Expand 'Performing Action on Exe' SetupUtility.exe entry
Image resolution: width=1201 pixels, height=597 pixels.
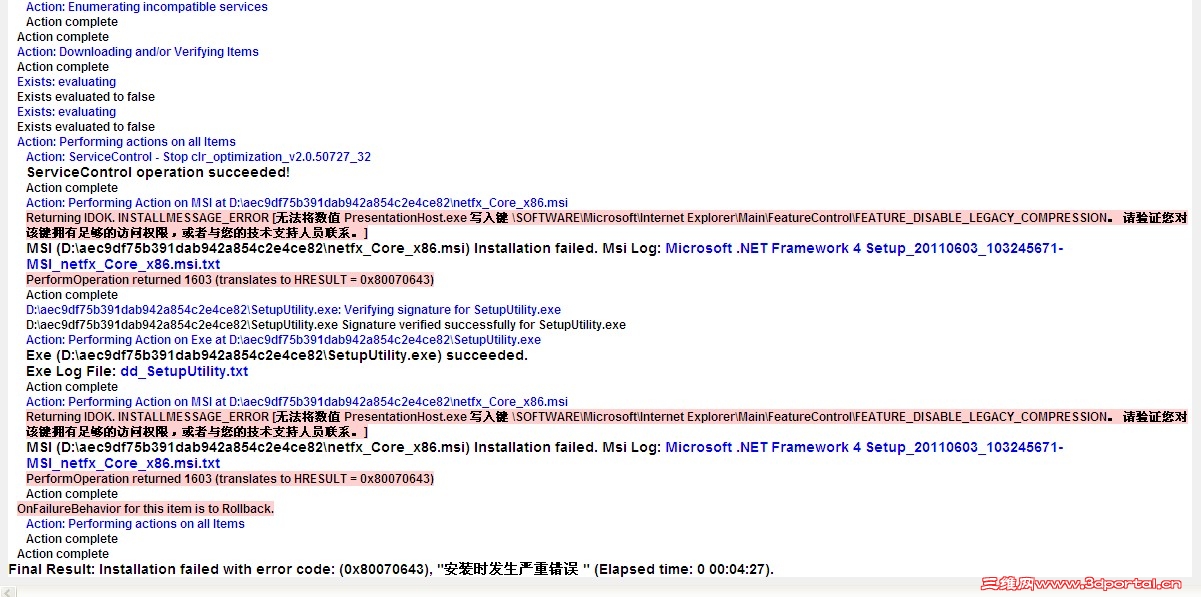283,340
